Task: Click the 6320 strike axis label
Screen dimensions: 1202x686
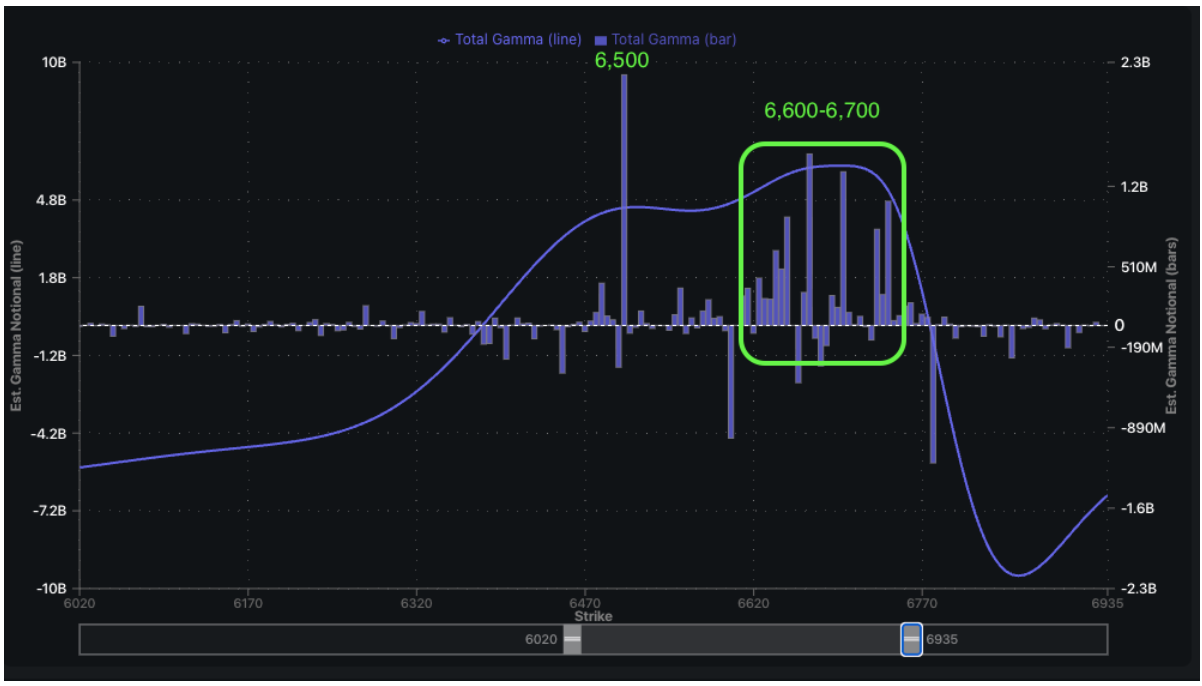Action: 416,603
